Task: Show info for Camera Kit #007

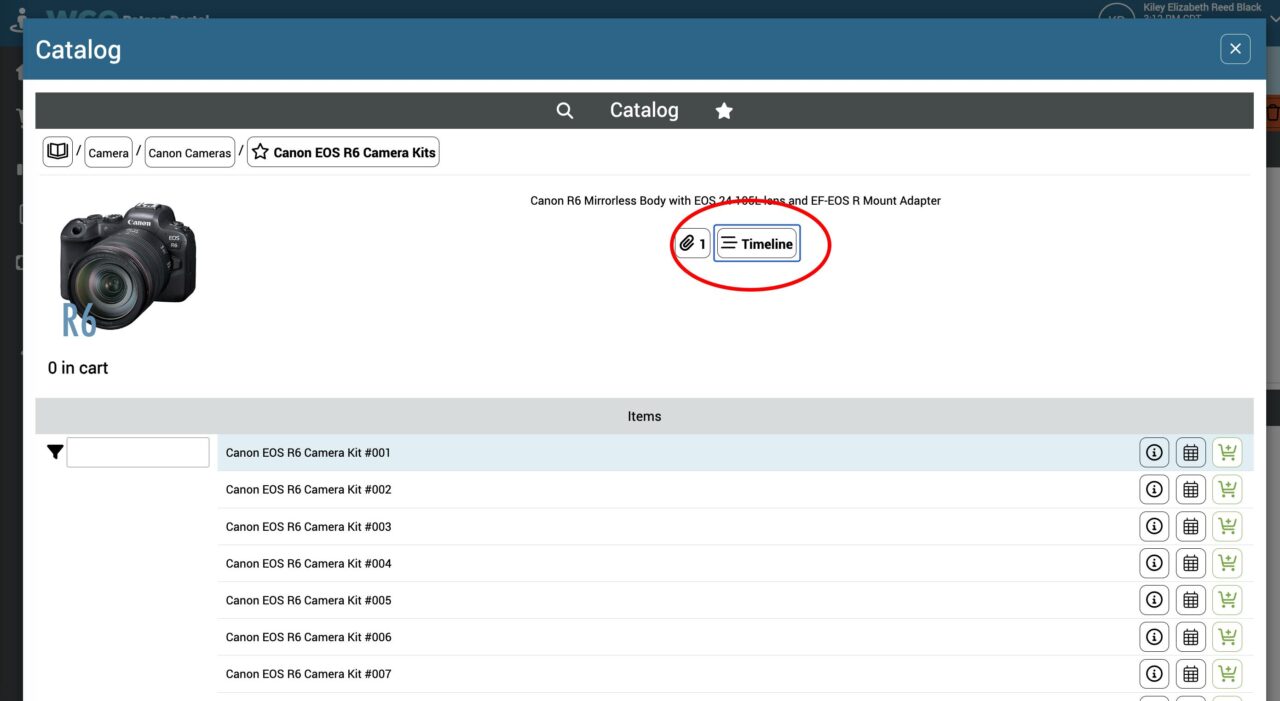Action: point(1154,674)
